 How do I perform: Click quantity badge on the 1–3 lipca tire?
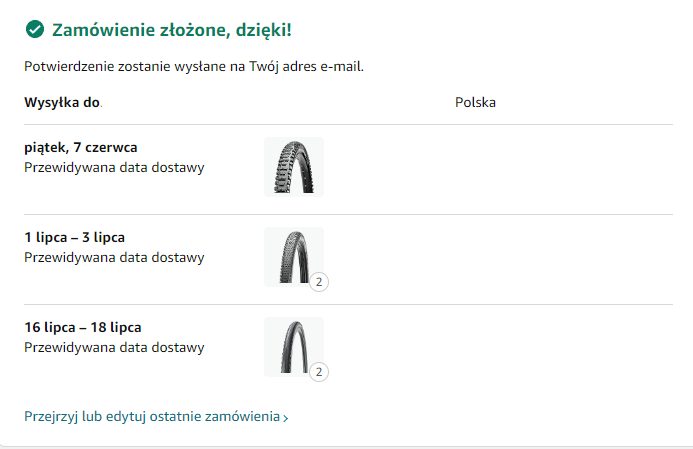coord(318,282)
